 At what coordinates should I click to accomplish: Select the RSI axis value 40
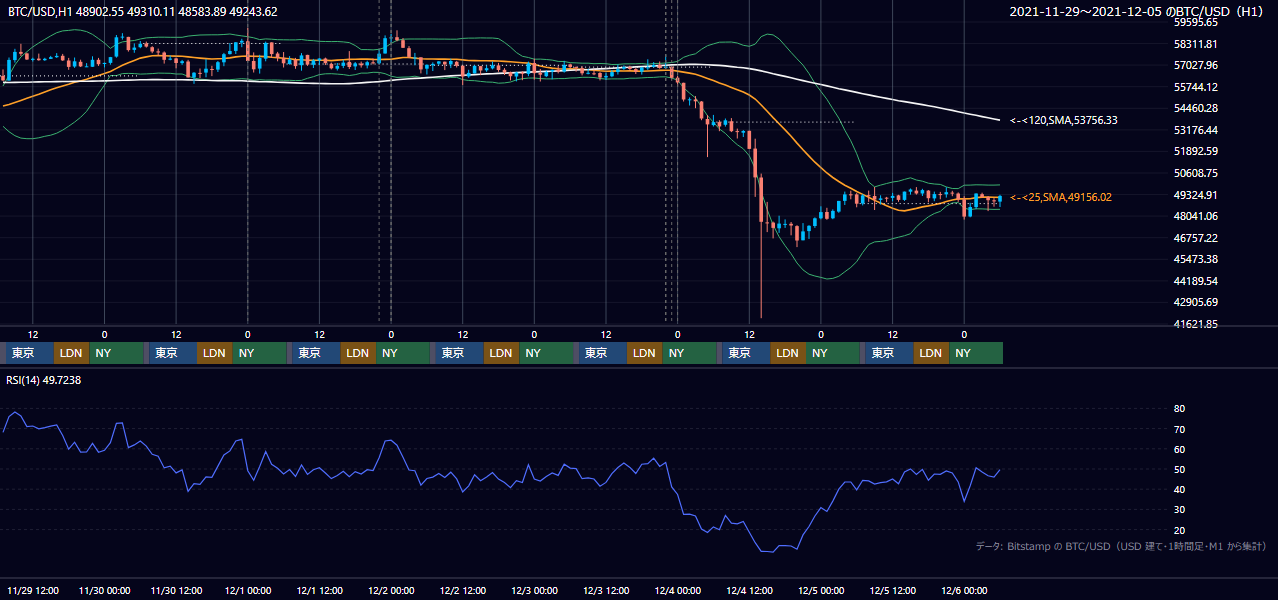point(1179,489)
